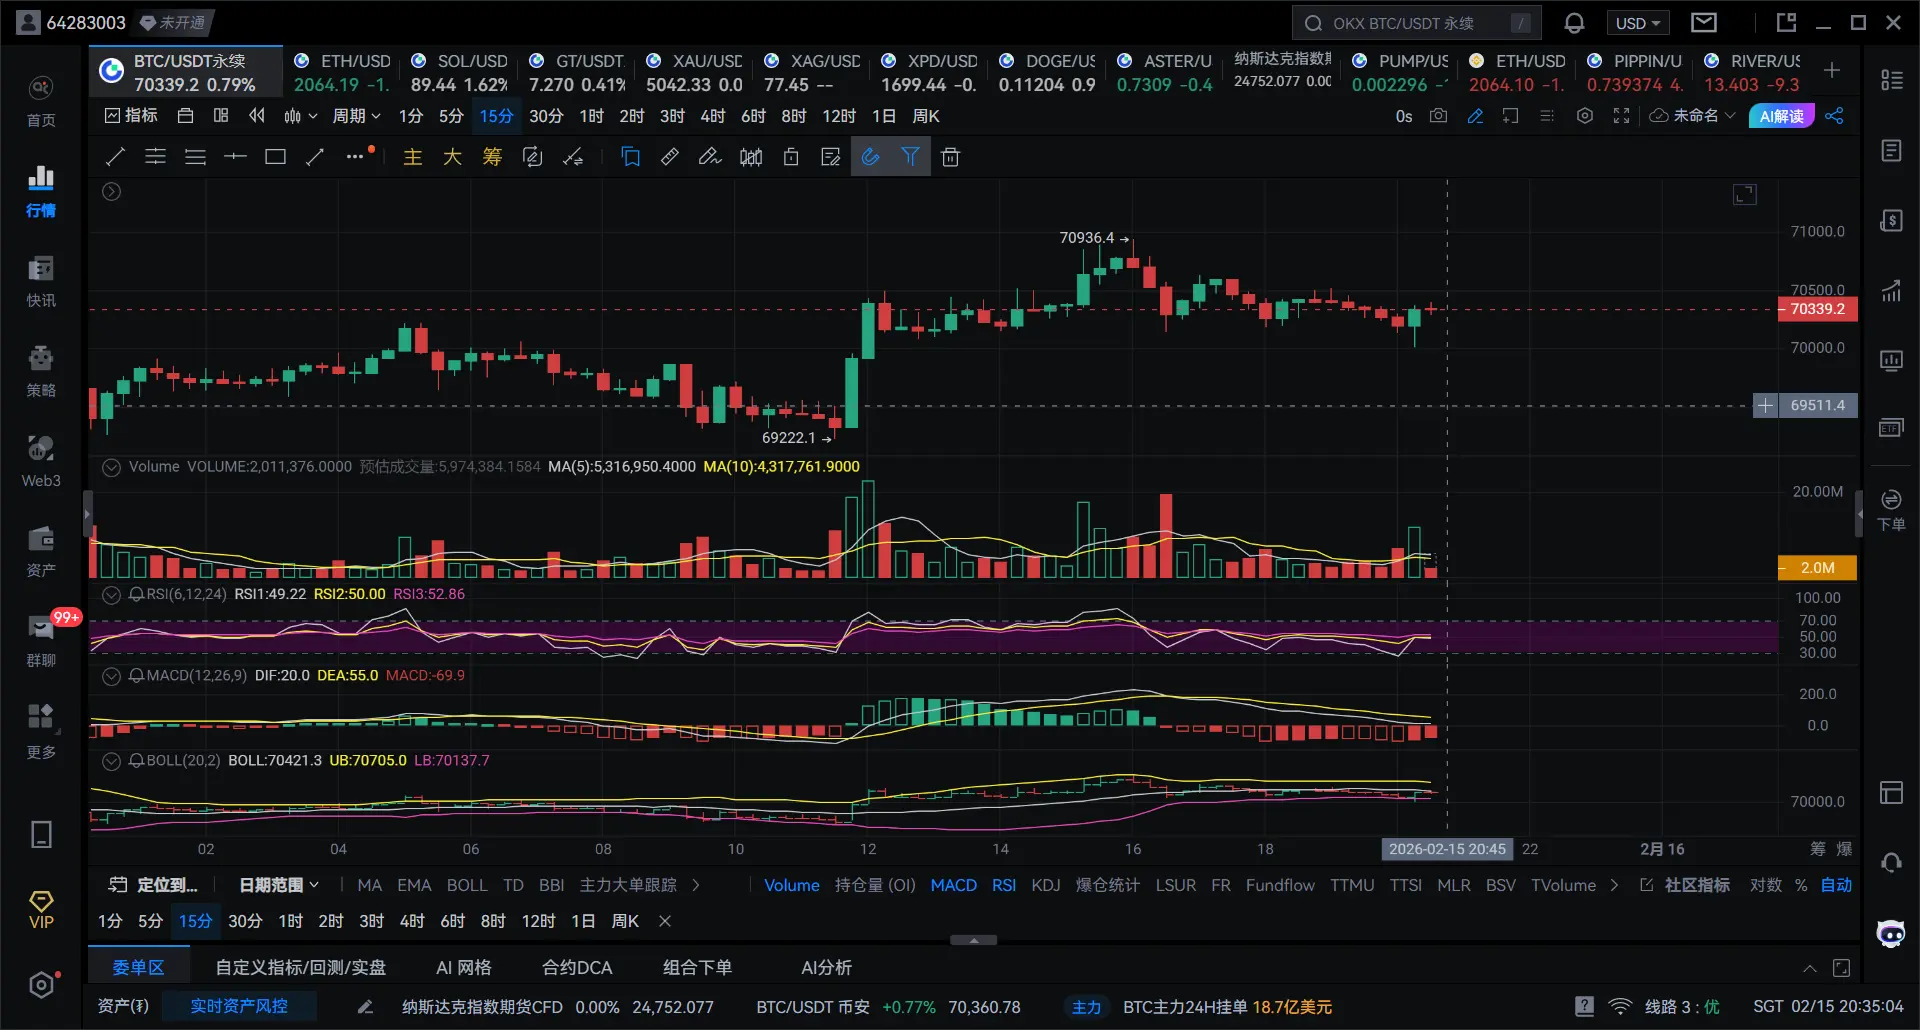Select the ruler measurement tool
This screenshot has width=1920, height=1030.
pyautogui.click(x=670, y=157)
